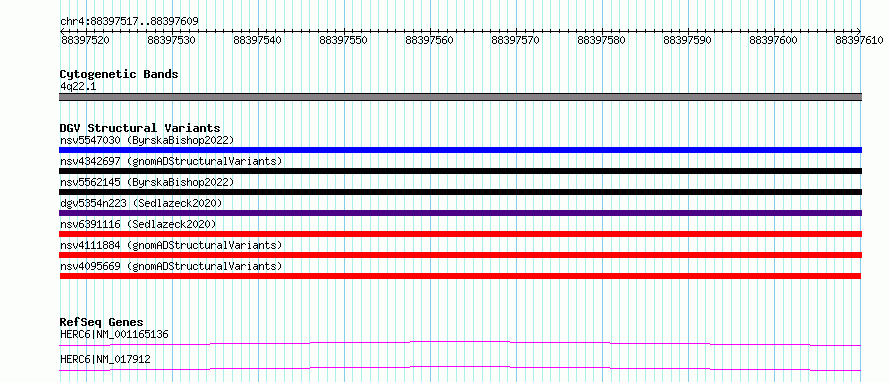Open gene label HERC6|NM_017912
Image resolution: width=890 pixels, height=382 pixels.
[105, 359]
